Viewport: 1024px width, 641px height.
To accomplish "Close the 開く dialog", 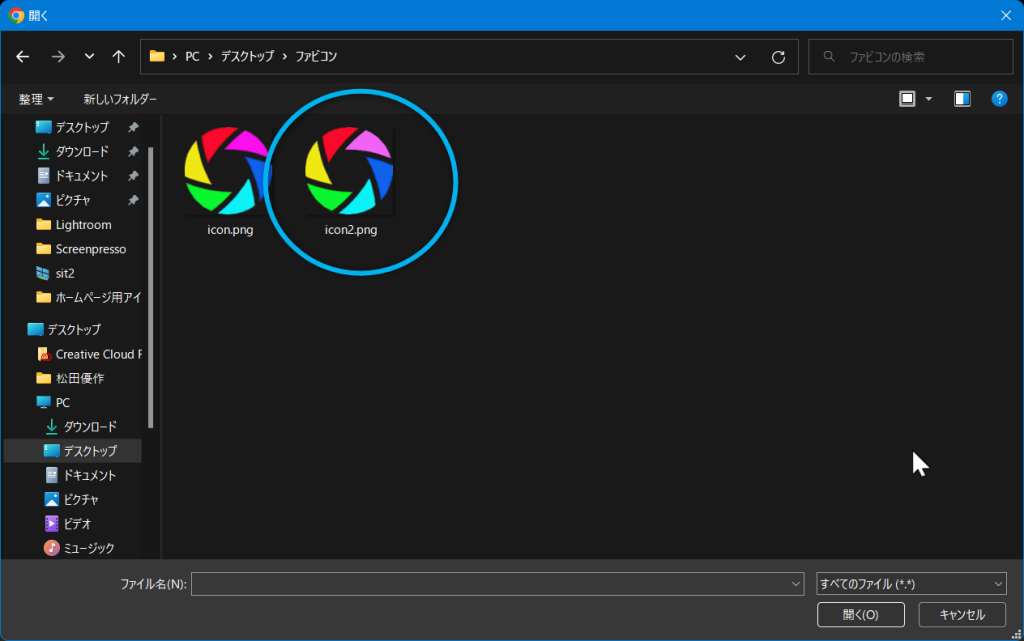I will tap(1006, 16).
